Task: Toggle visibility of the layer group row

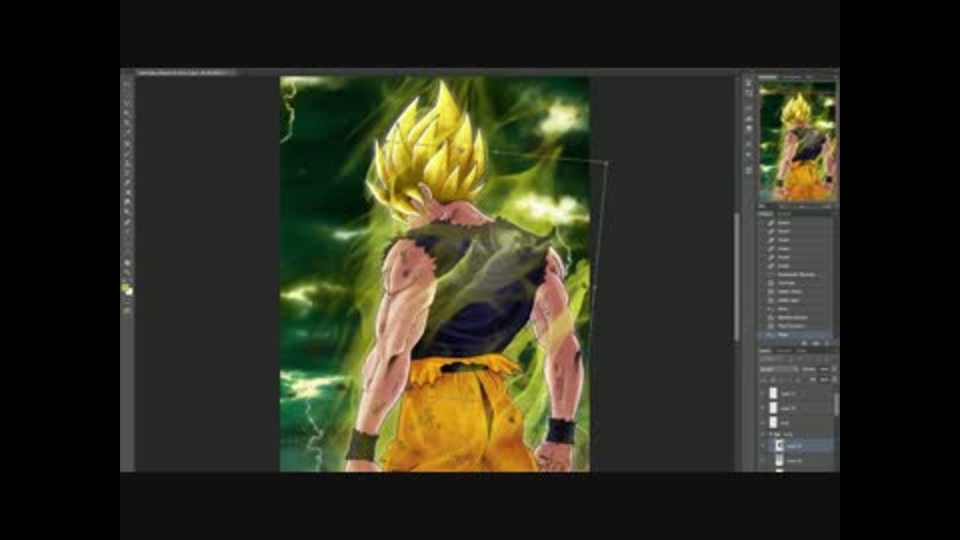Action: coord(763,434)
